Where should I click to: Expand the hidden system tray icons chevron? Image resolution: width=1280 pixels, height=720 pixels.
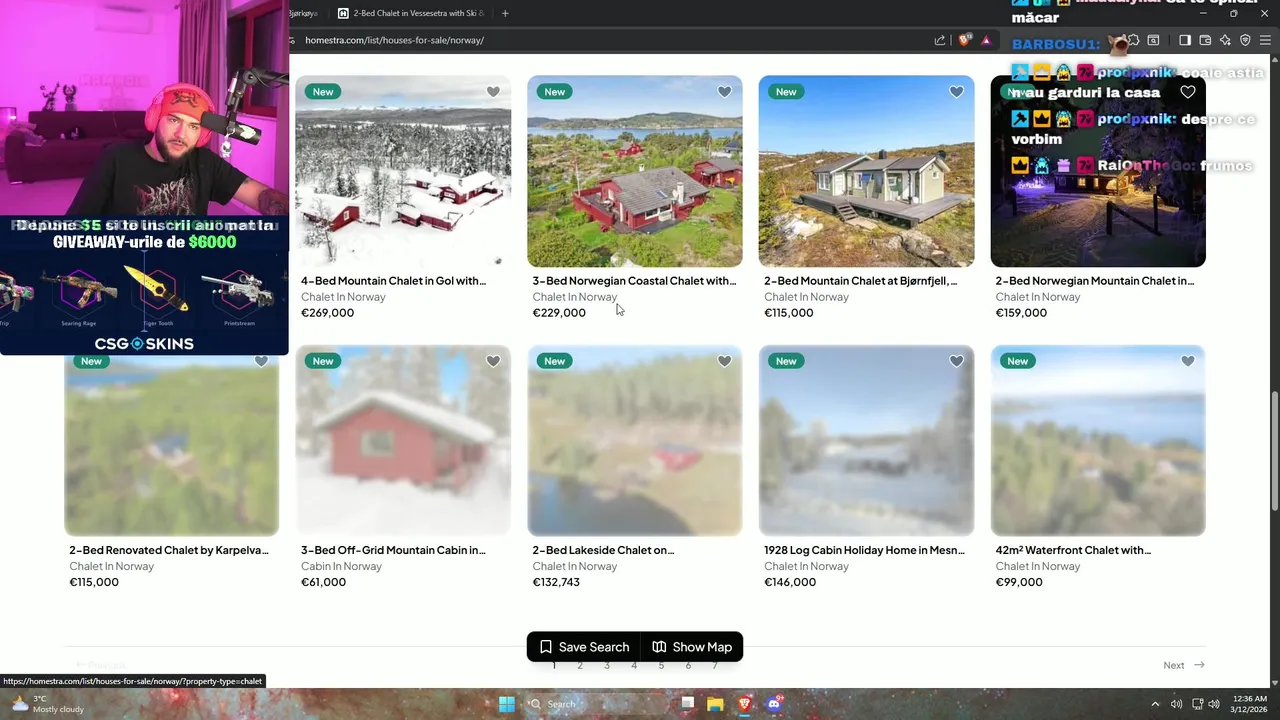(x=1155, y=704)
